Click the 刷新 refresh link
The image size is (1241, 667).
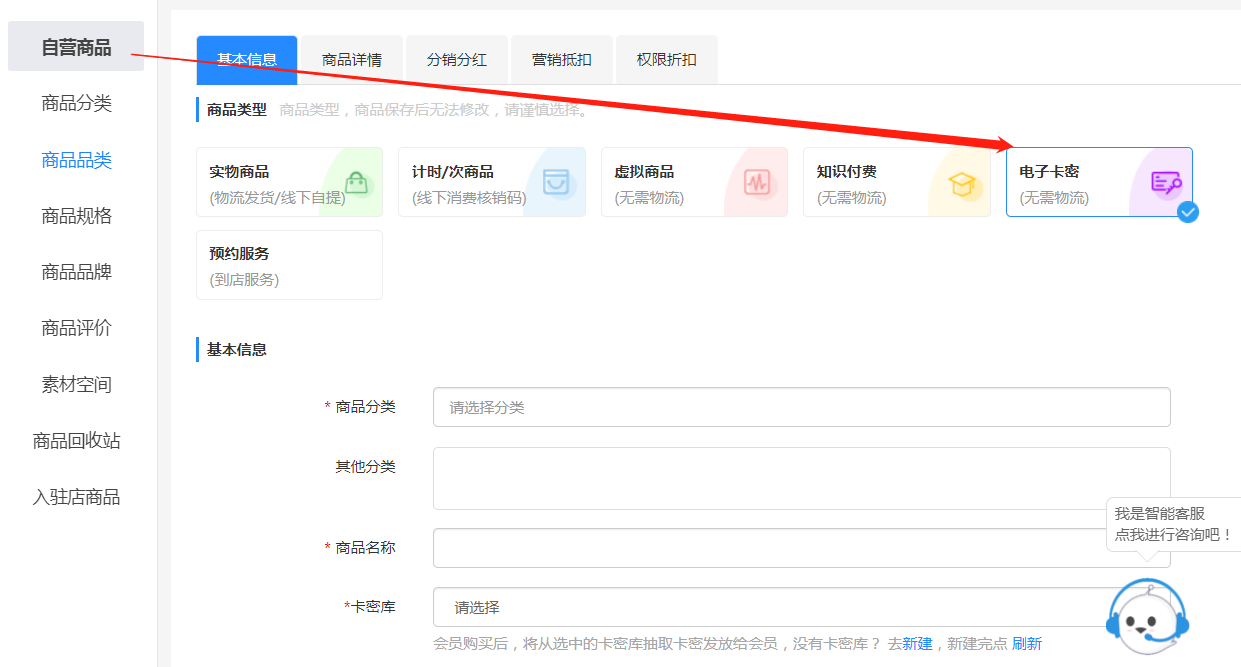[x=1026, y=643]
